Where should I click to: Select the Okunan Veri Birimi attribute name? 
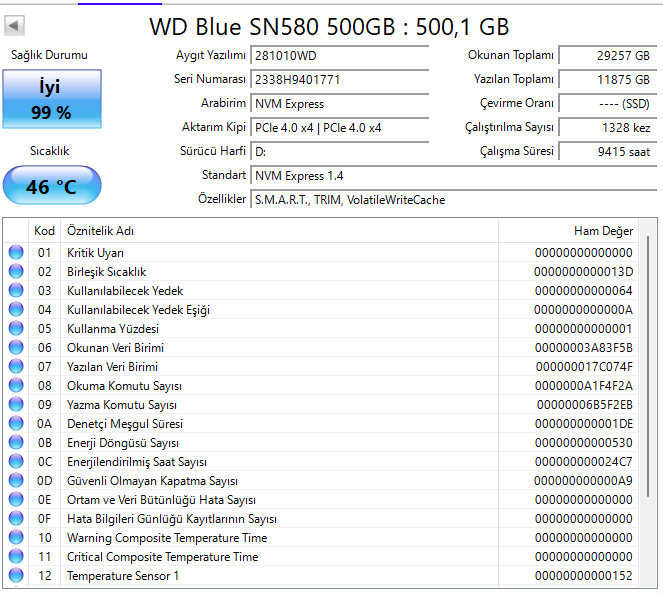pos(115,348)
